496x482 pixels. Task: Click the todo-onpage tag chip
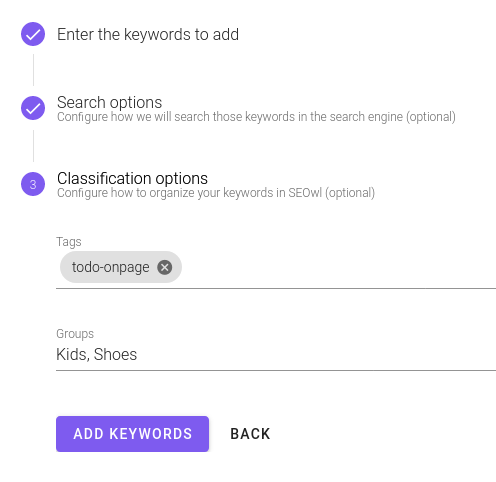coord(110,267)
